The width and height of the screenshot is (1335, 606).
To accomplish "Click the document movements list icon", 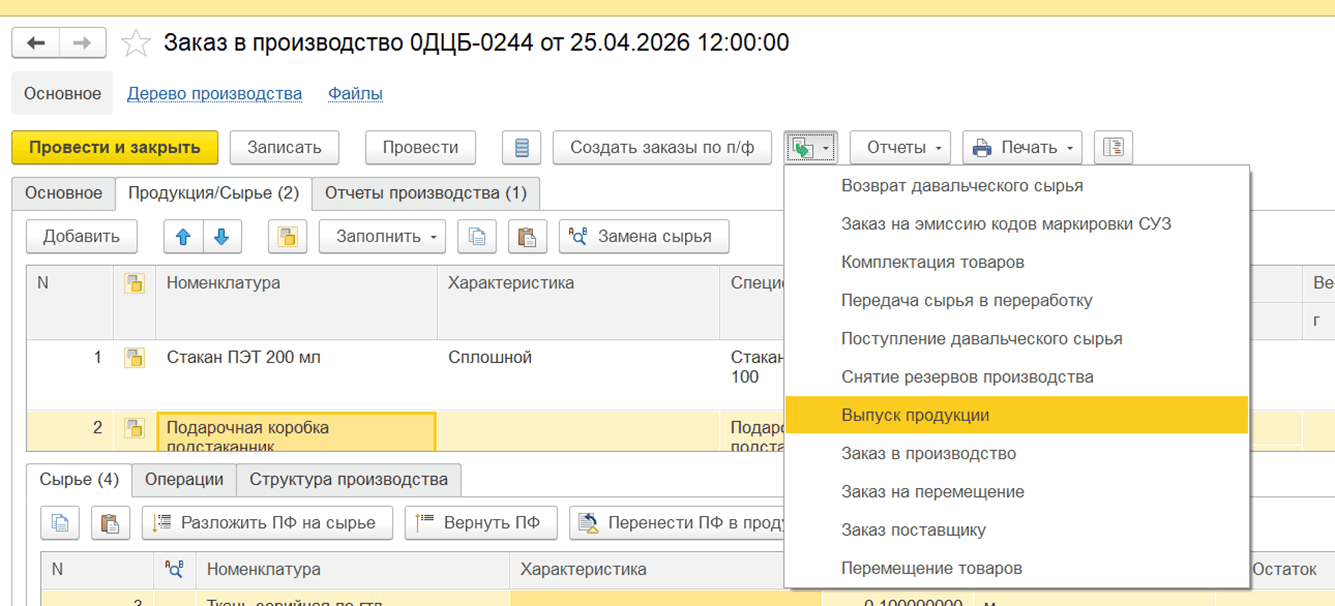I will click(x=520, y=147).
